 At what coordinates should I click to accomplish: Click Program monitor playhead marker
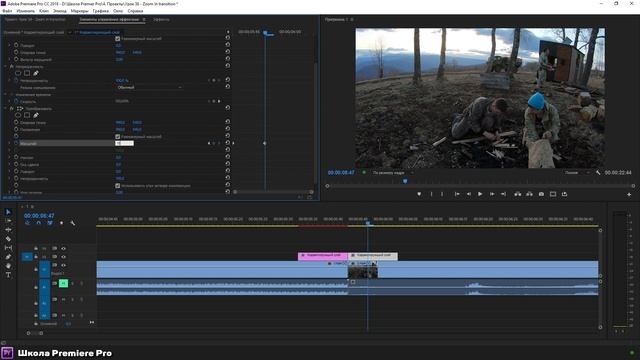coord(405,181)
